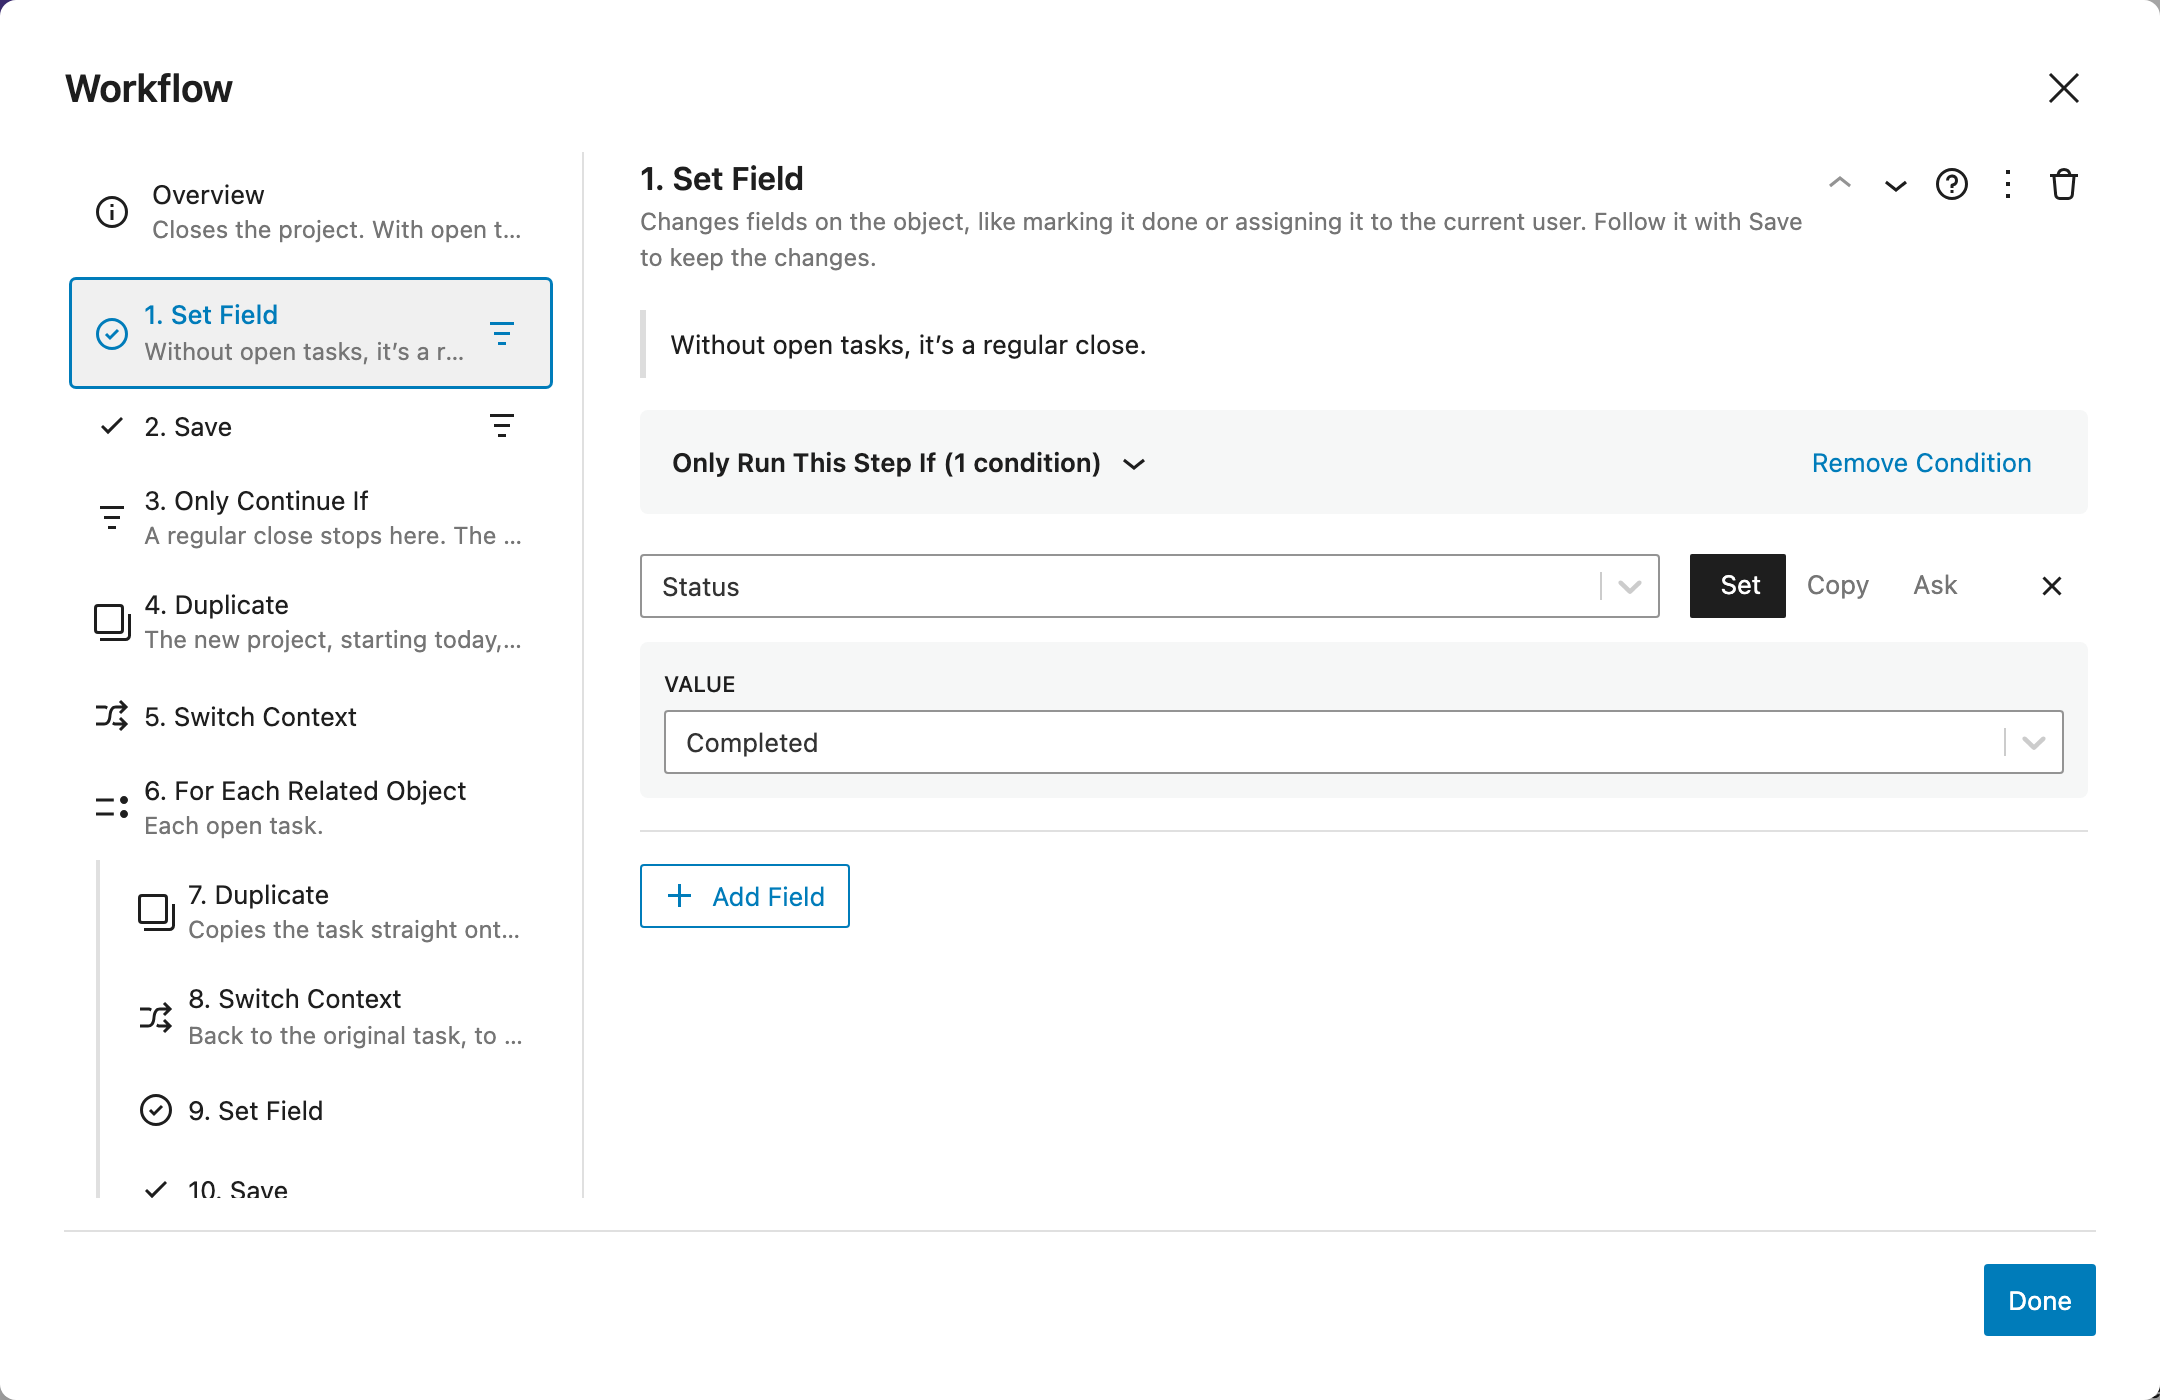Select step 4 Duplicate

[310, 622]
